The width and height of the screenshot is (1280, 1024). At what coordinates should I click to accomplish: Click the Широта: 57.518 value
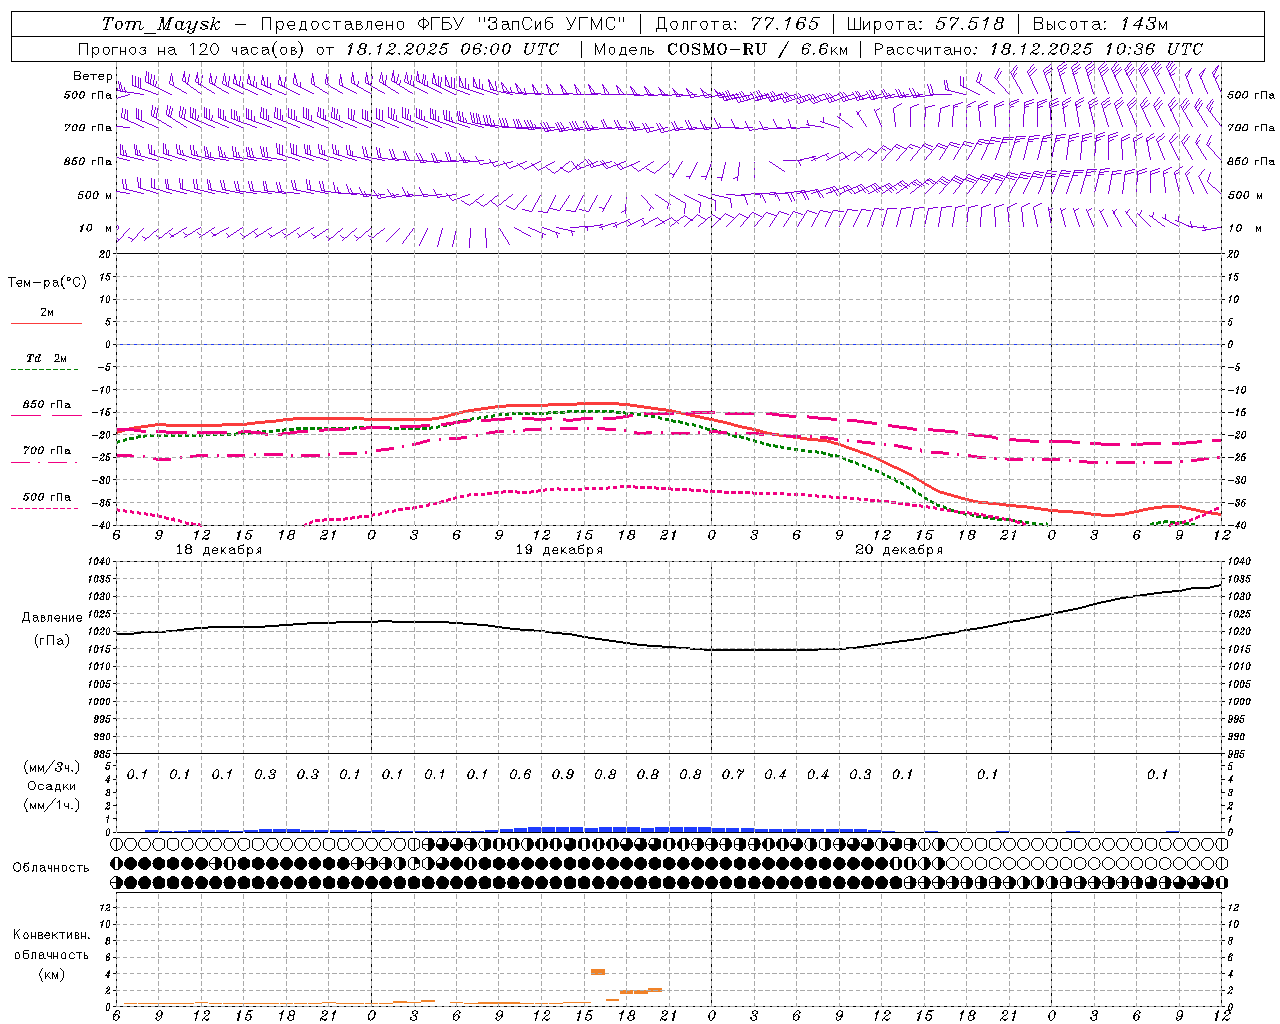(925, 24)
